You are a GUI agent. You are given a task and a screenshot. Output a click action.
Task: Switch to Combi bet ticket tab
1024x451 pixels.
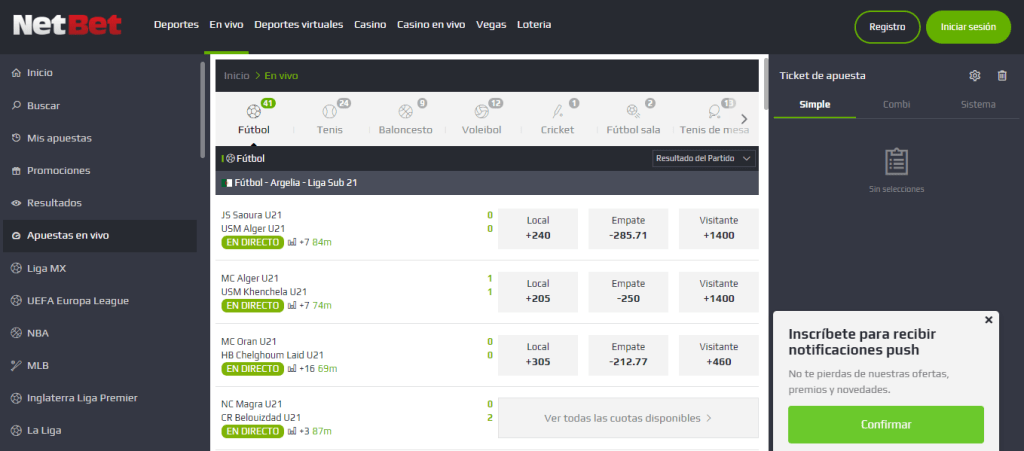coord(897,104)
